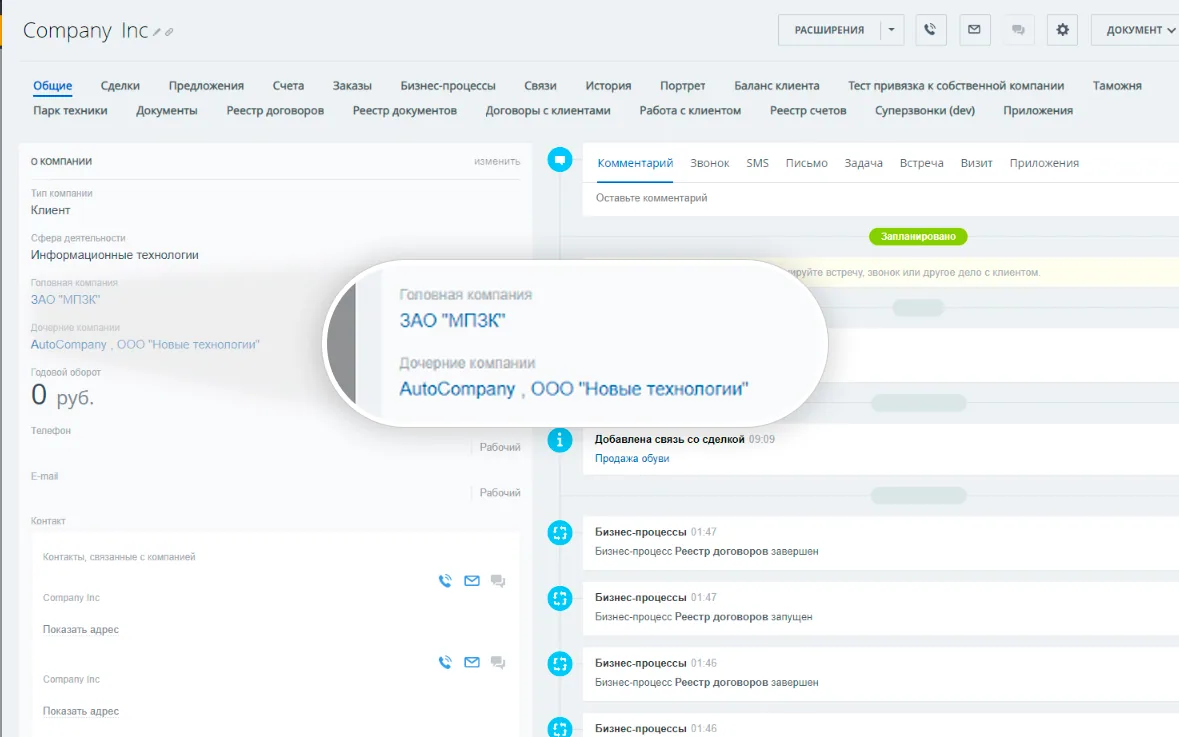This screenshot has height=737, width=1179.
Task: Open parent company ЗАО "МПЗК" link
Action: (x=65, y=299)
